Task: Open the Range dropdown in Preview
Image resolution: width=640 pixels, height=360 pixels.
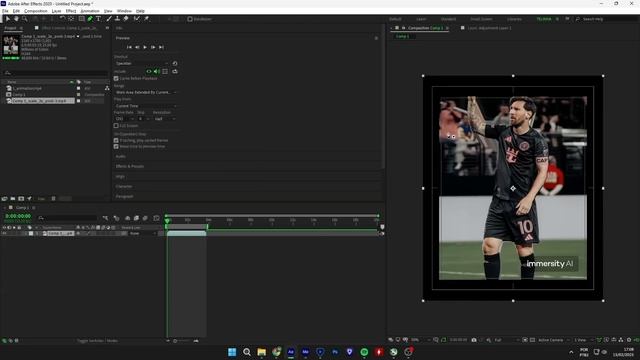Action: click(146, 92)
